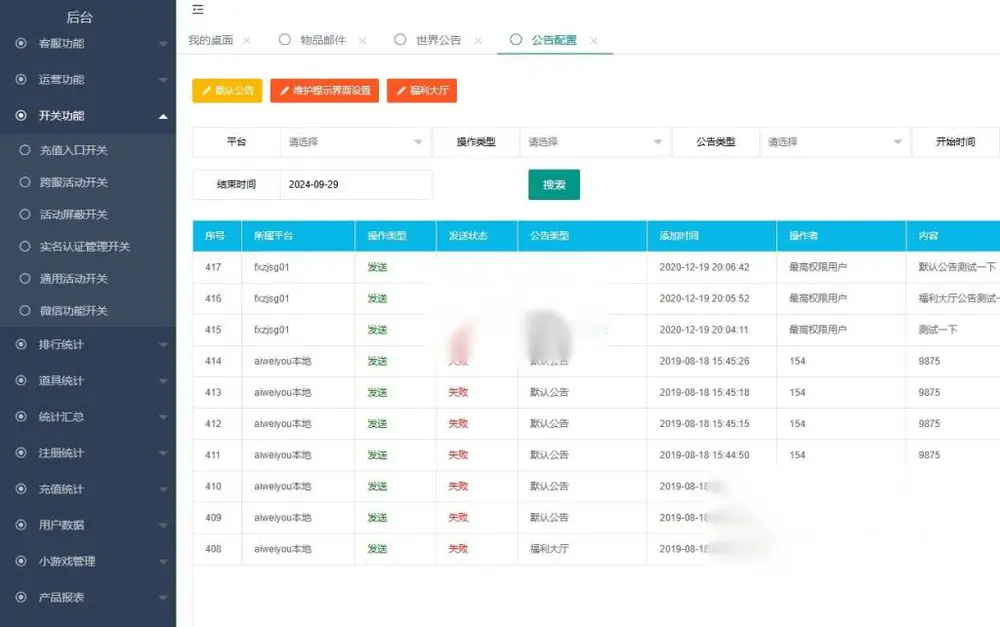Image resolution: width=1000 pixels, height=627 pixels.
Task: Click aiweiyou本地 in row 410
Action: coord(283,486)
